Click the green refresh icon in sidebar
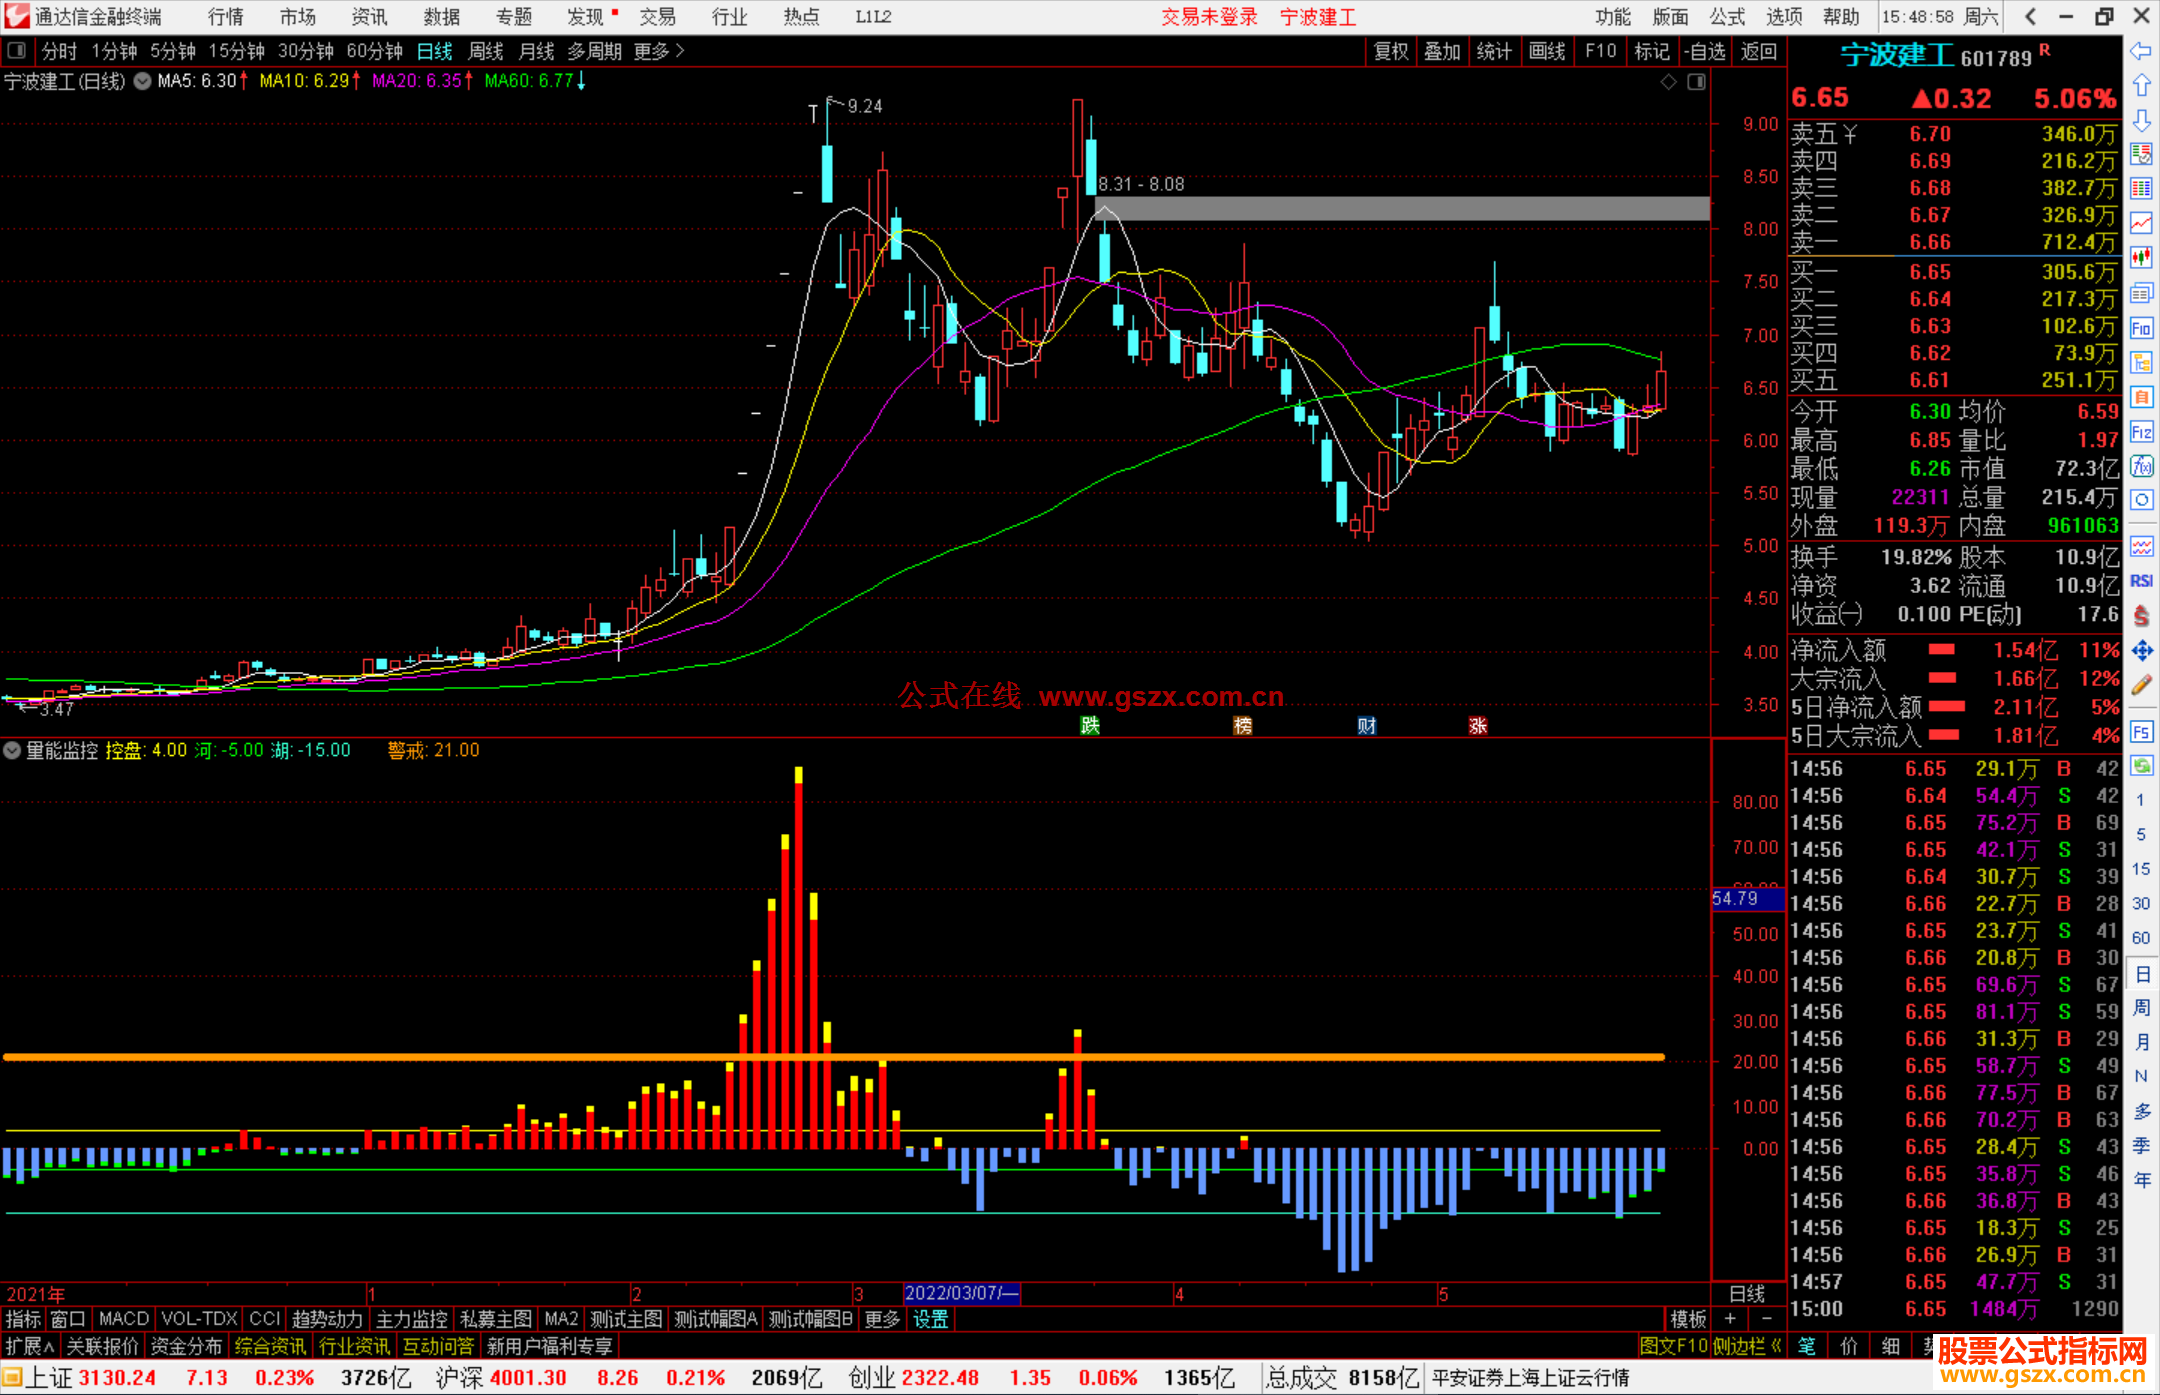The image size is (2160, 1395). [x=2141, y=766]
